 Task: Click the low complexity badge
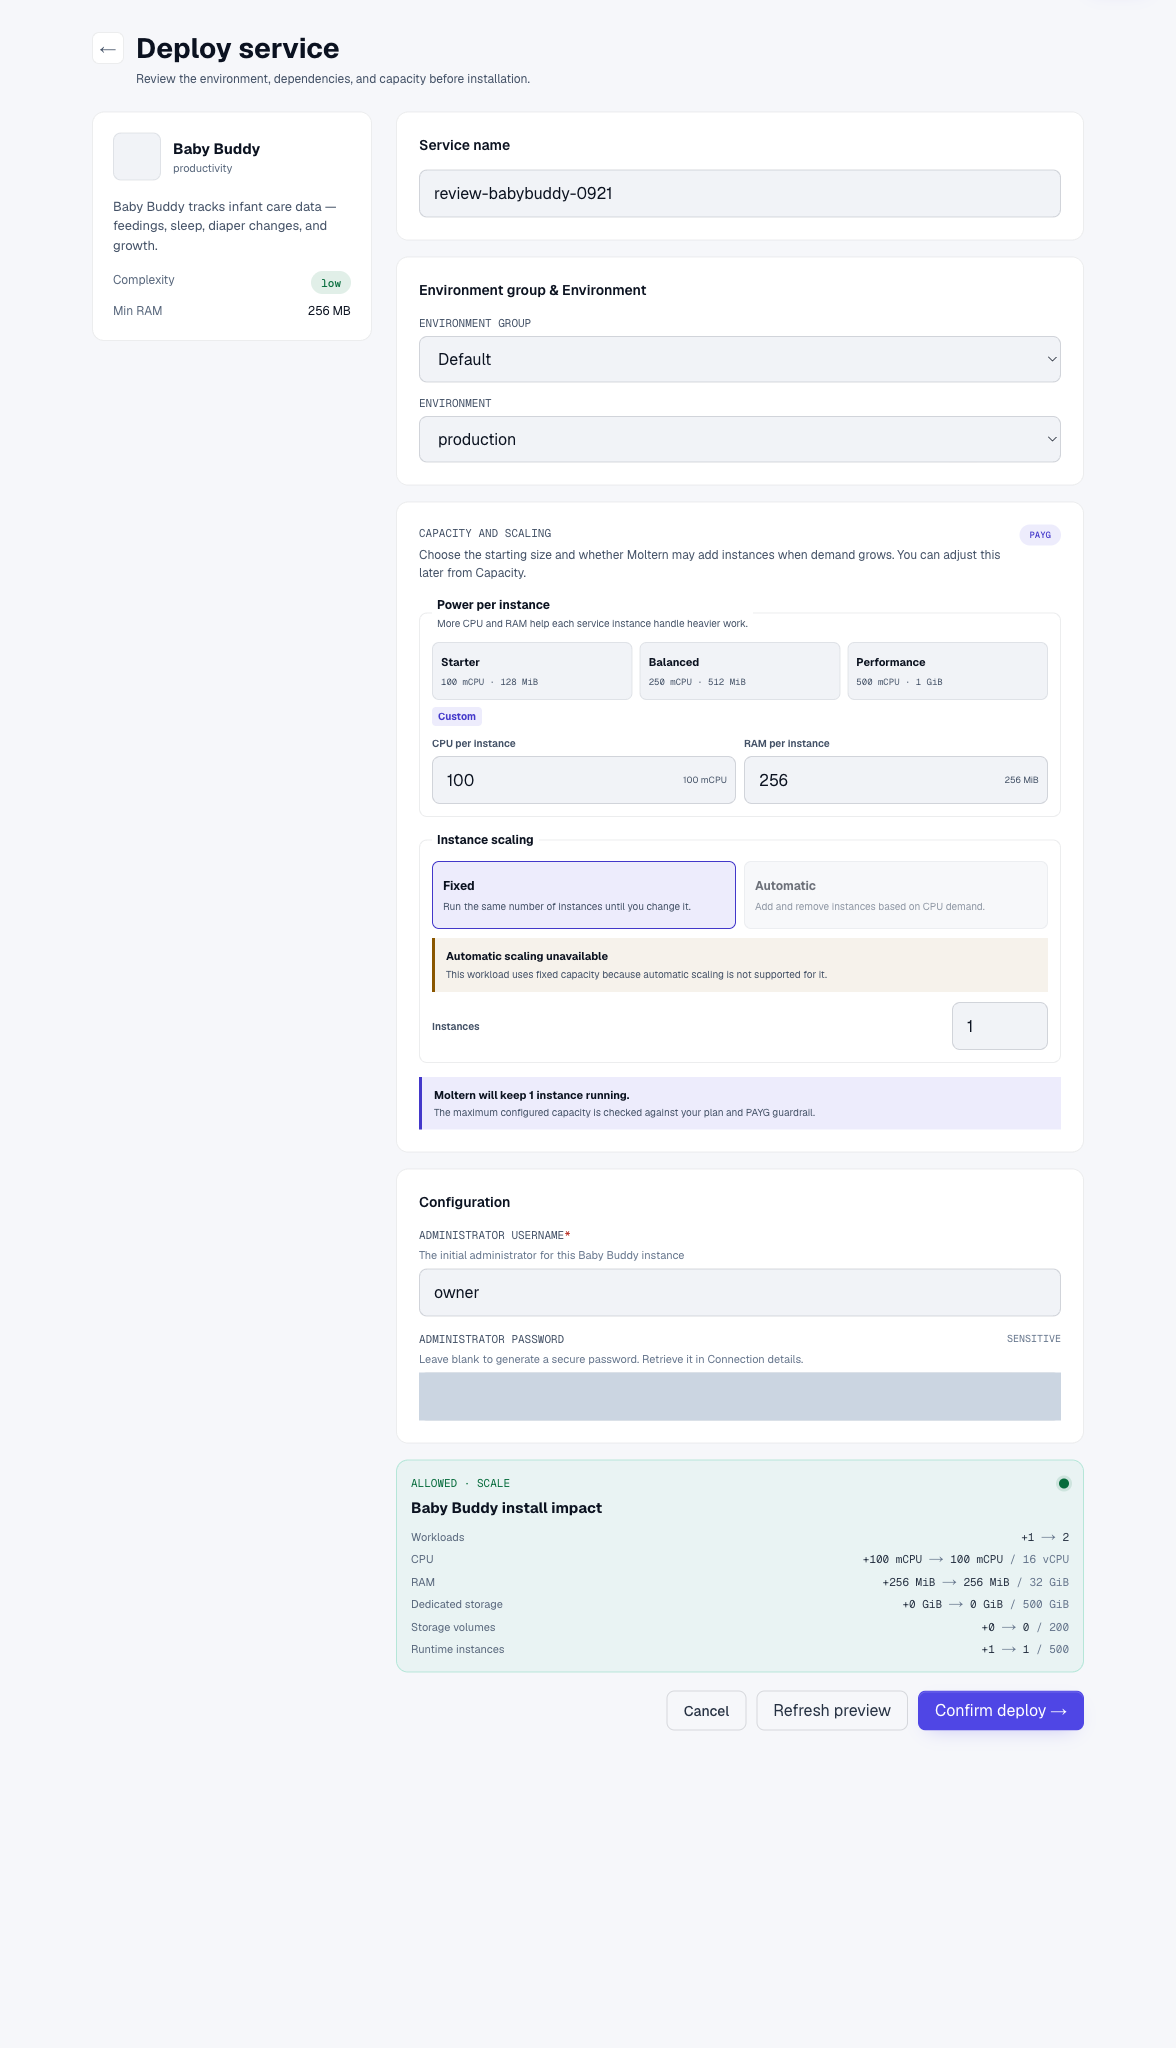(331, 283)
